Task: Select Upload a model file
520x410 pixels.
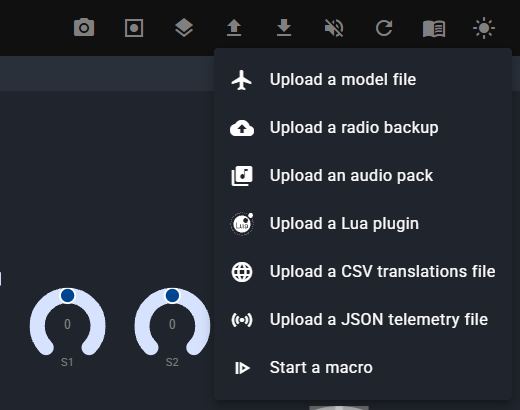Action: click(363, 80)
